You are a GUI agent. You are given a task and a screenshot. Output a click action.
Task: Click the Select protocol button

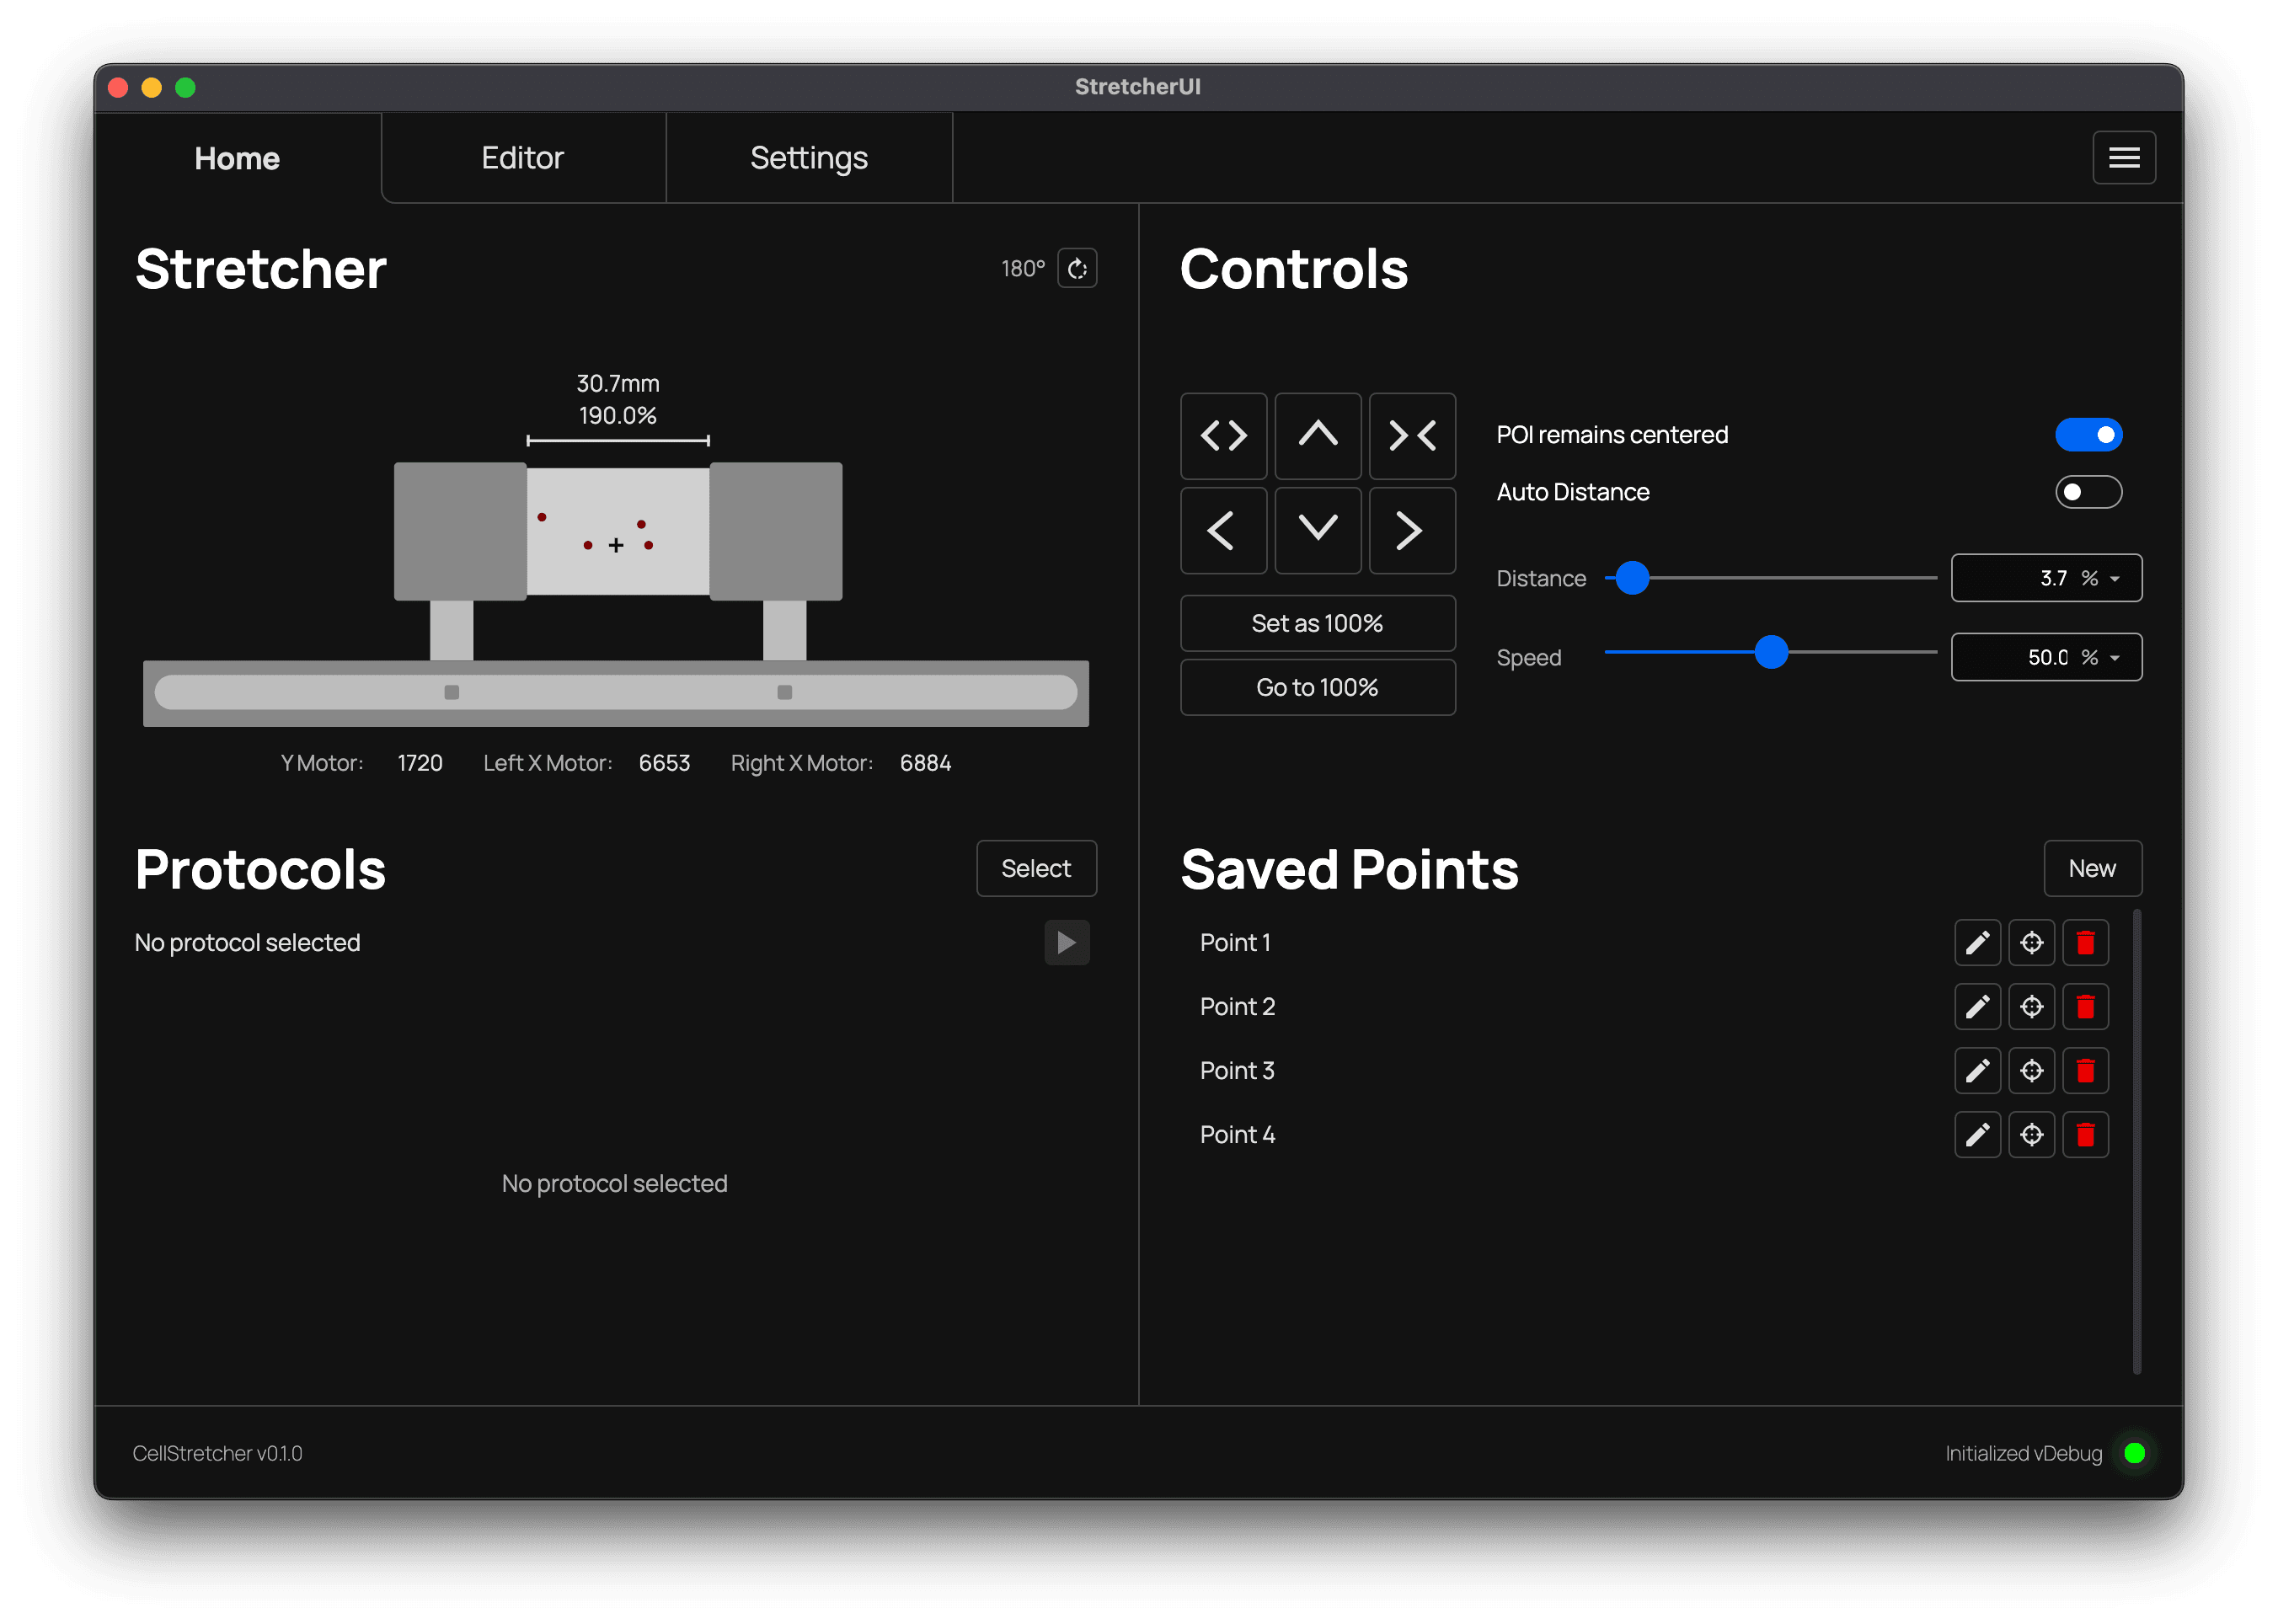(x=1035, y=868)
